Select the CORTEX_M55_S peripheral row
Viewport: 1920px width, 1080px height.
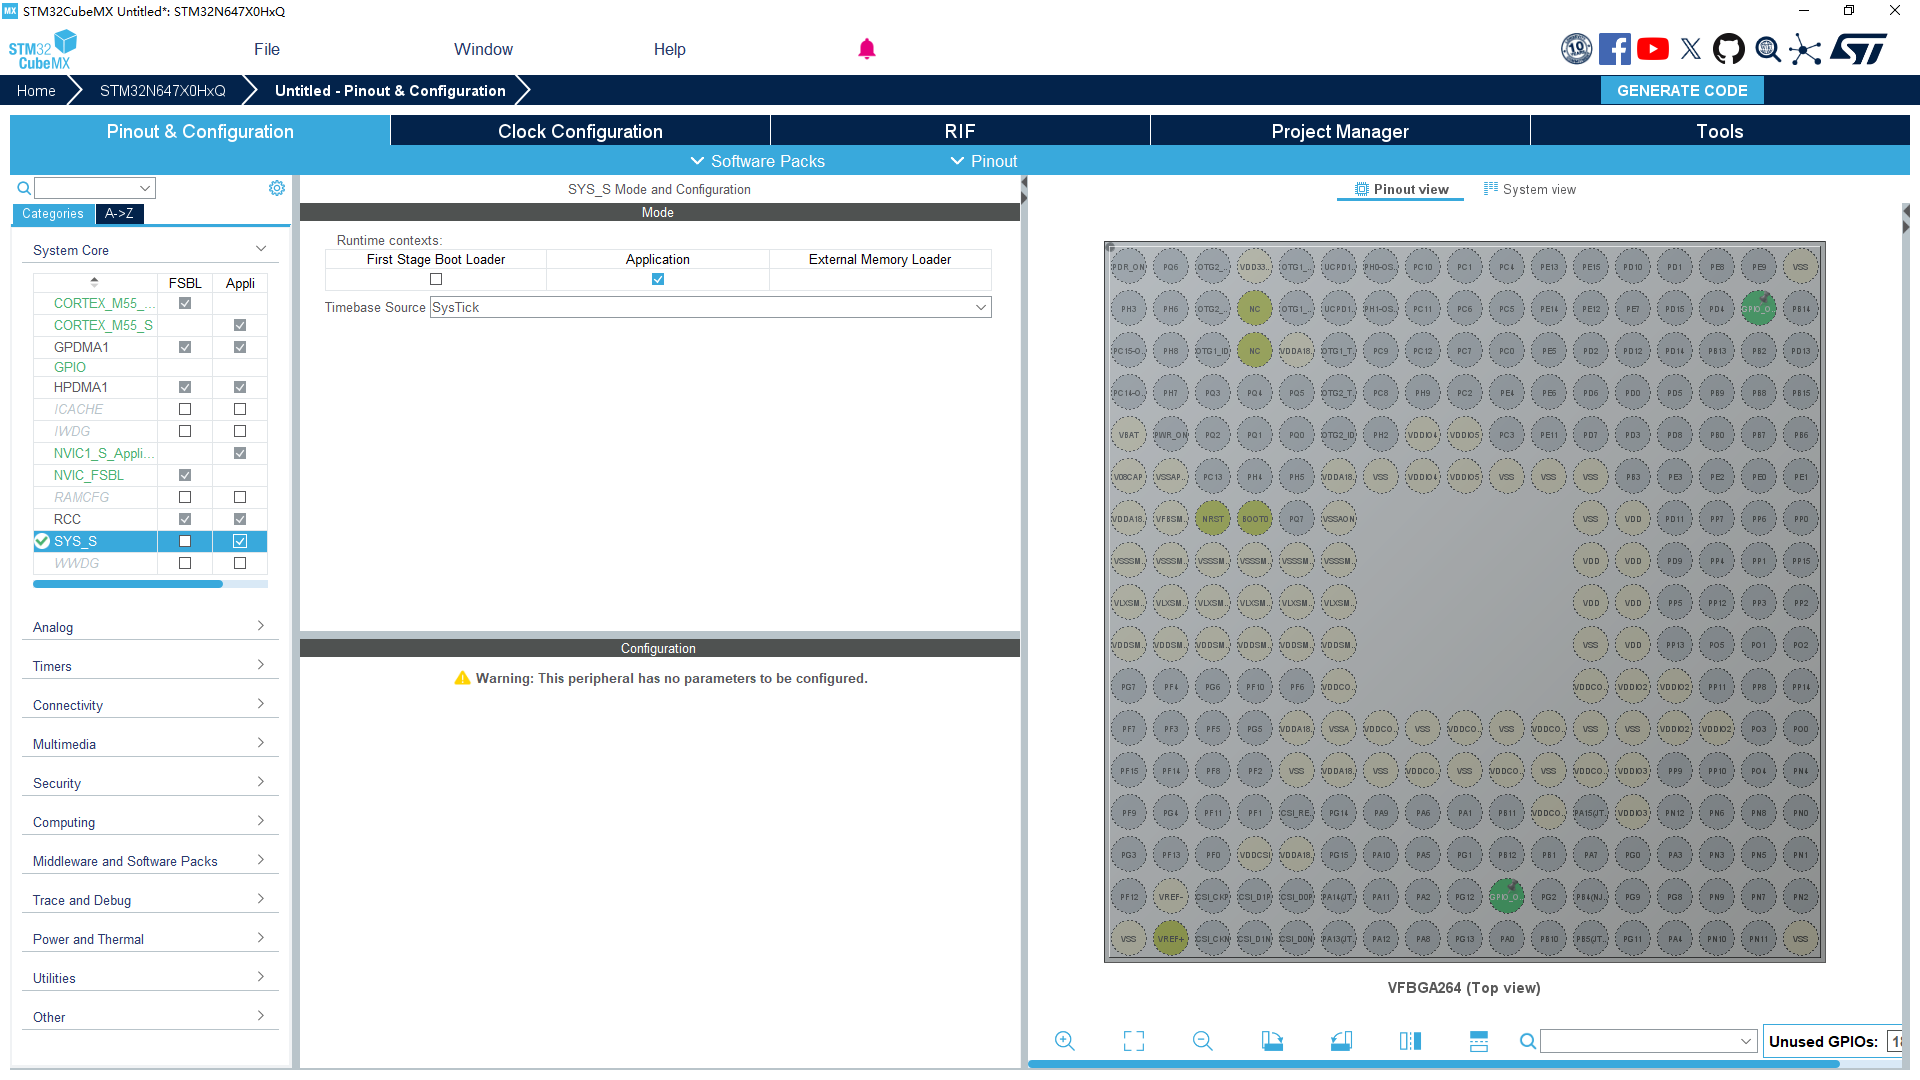click(x=150, y=325)
